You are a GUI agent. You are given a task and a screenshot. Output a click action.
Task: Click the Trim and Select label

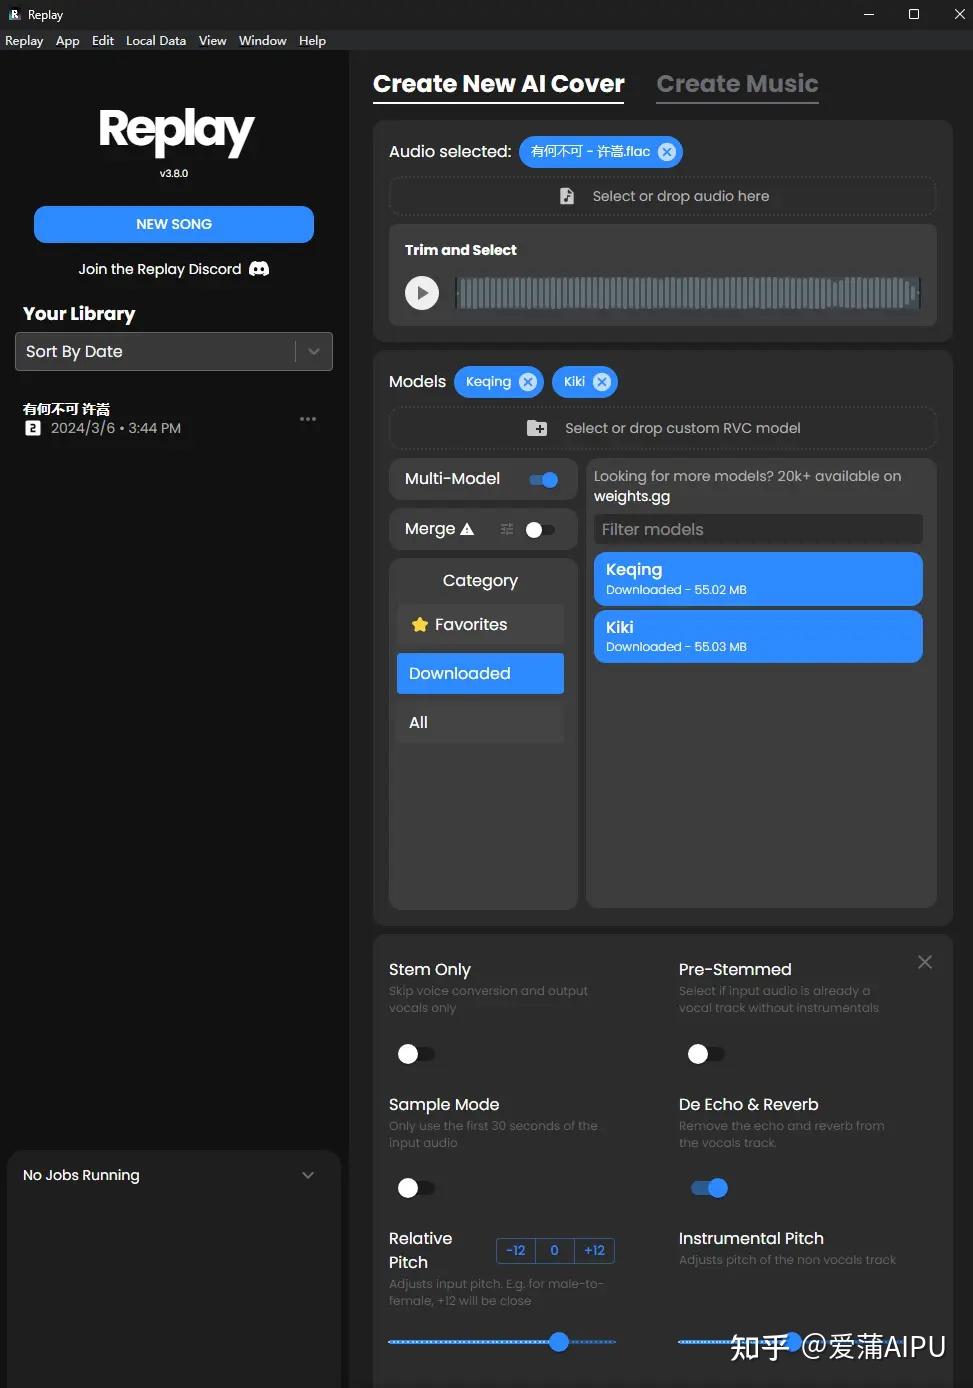coord(461,250)
